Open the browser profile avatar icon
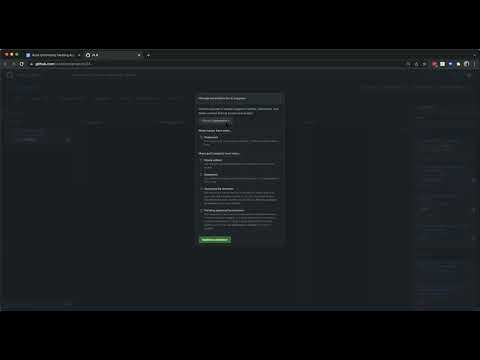Image resolution: width=480 pixels, height=360 pixels. click(466, 64)
